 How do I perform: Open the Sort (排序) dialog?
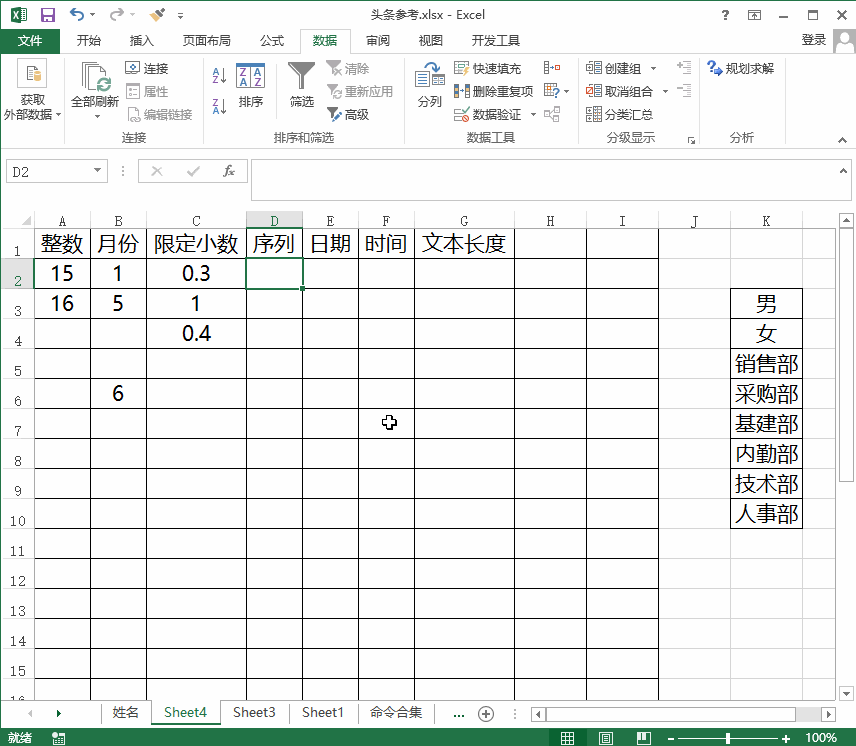point(251,86)
